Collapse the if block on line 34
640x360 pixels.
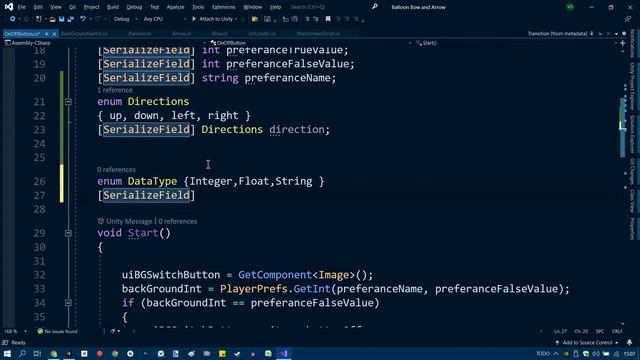69,303
